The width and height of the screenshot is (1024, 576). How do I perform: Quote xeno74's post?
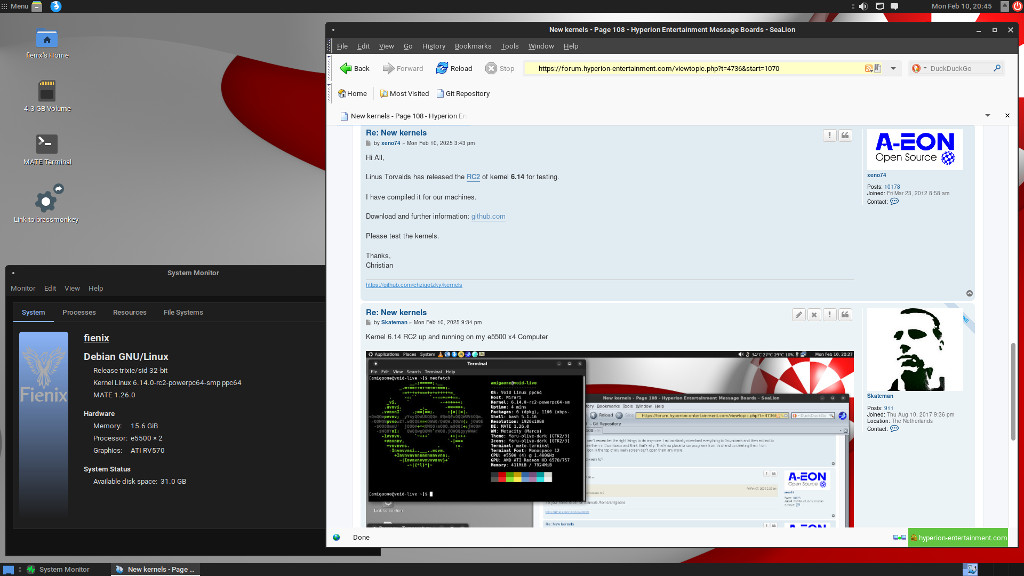(x=845, y=135)
